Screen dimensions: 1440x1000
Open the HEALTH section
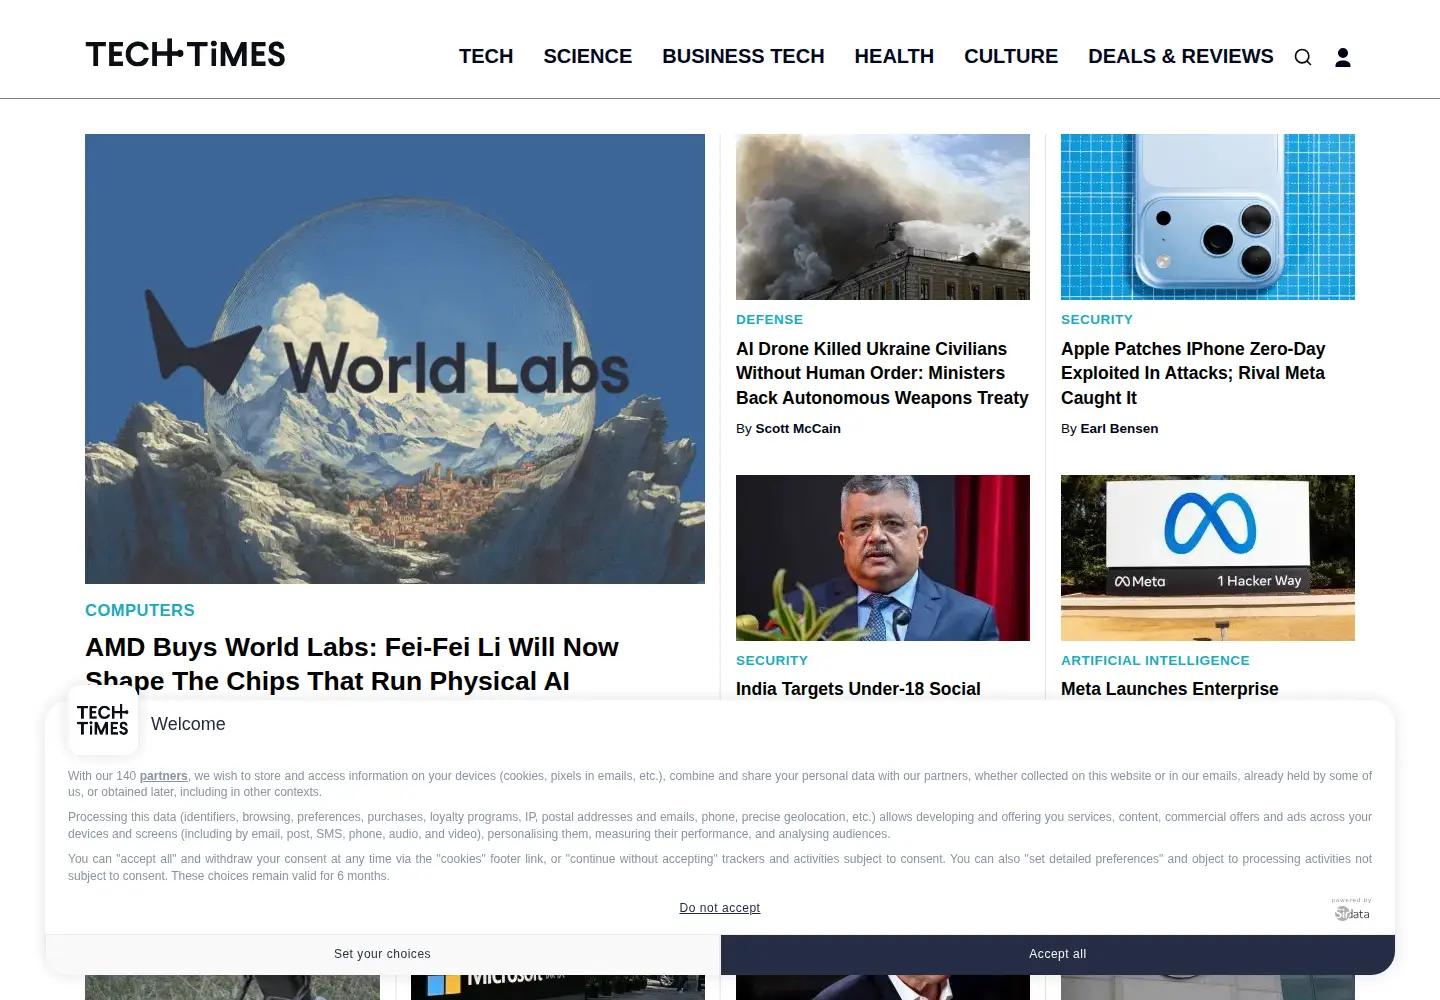(894, 56)
